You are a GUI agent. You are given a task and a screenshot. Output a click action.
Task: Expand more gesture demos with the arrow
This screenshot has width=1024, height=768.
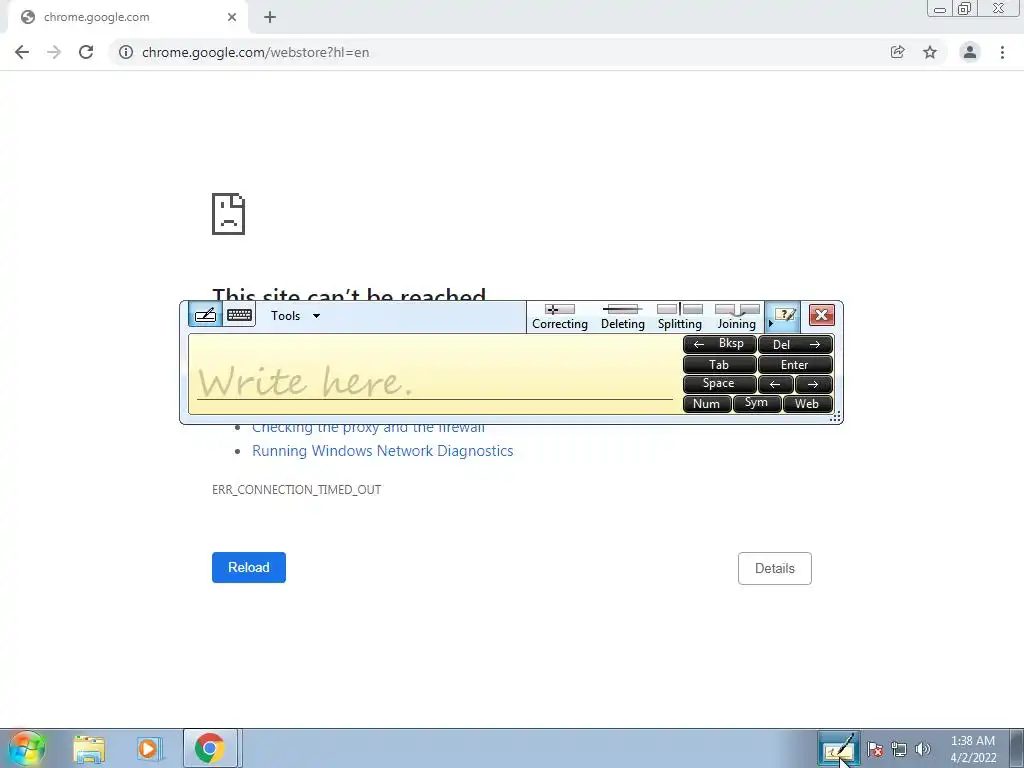(x=770, y=323)
